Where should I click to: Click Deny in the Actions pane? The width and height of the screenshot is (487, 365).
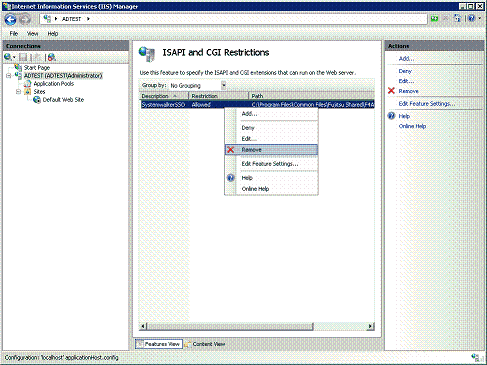(x=405, y=71)
